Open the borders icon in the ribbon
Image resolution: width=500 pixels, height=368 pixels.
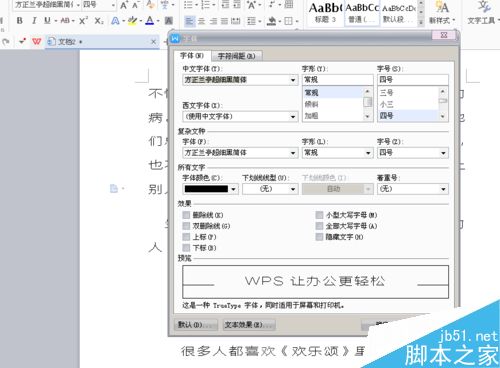(288, 21)
